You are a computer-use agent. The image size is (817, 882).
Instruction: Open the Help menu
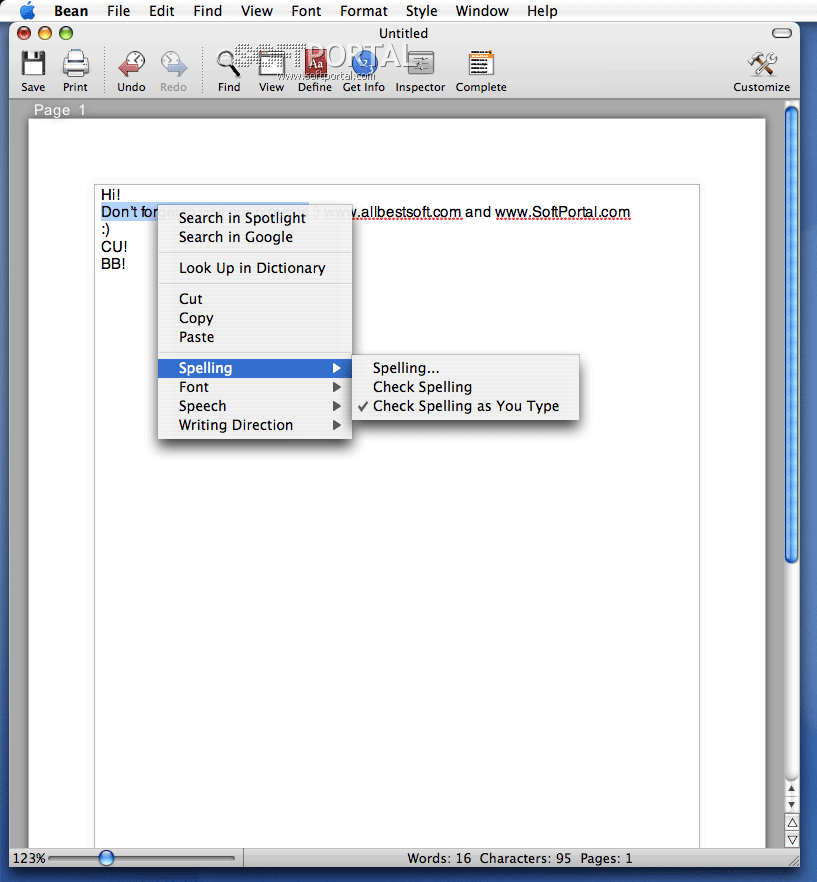[542, 11]
